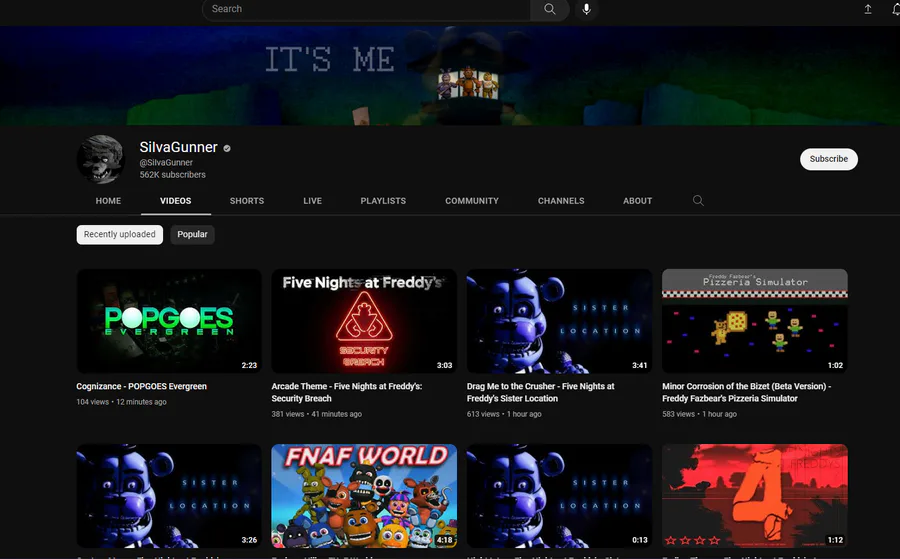Open the 3:26 Sister Location thumbnail
The height and width of the screenshot is (559, 900).
coord(169,496)
